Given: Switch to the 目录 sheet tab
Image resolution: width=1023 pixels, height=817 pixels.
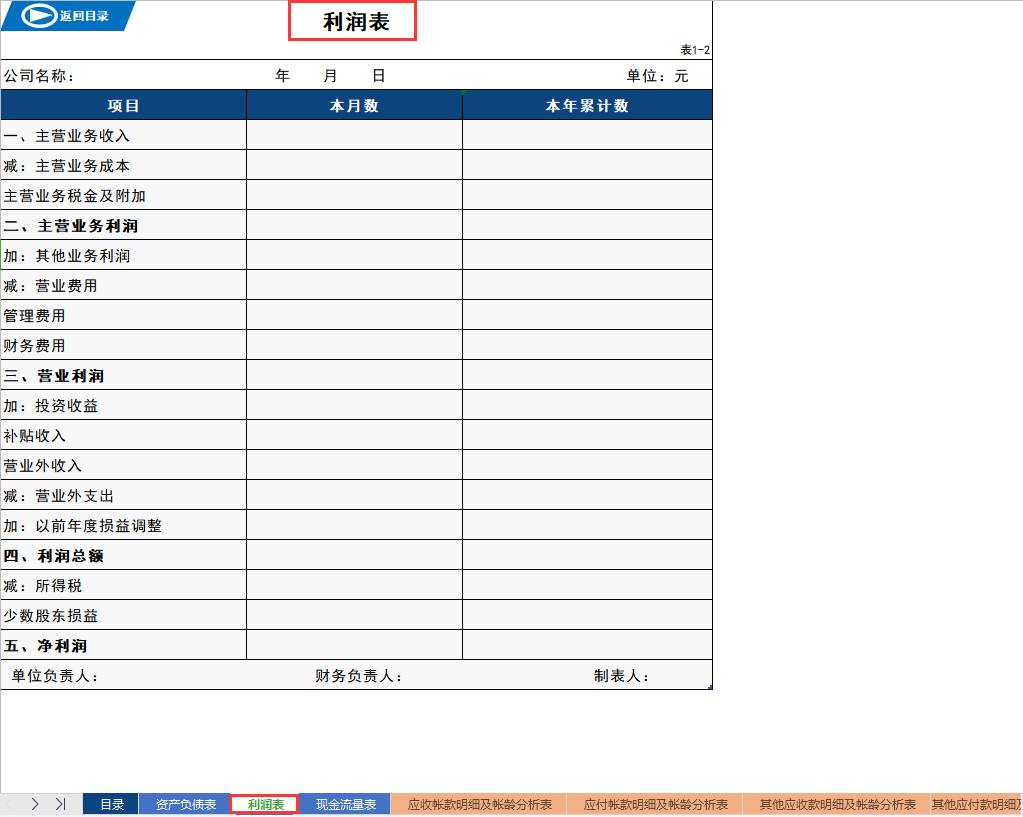Looking at the screenshot, I should (110, 803).
